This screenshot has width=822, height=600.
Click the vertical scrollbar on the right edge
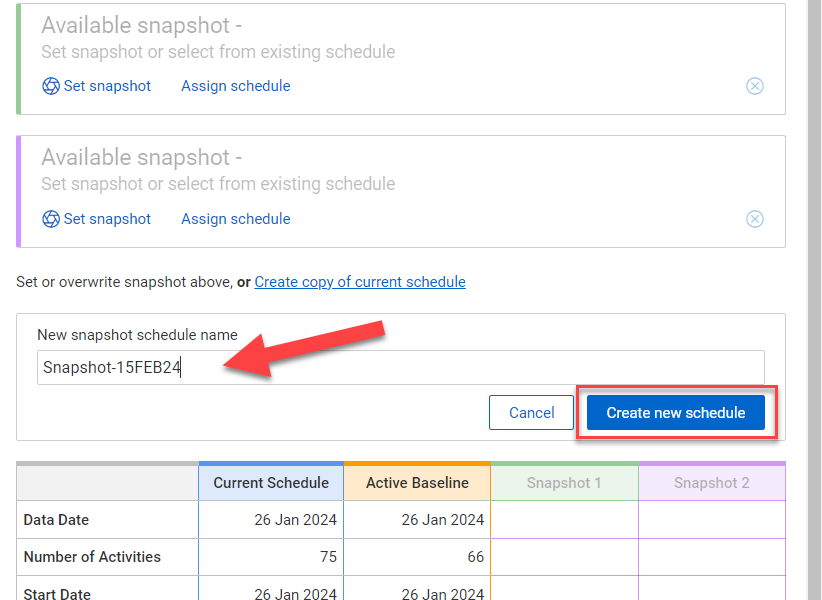pos(814,300)
